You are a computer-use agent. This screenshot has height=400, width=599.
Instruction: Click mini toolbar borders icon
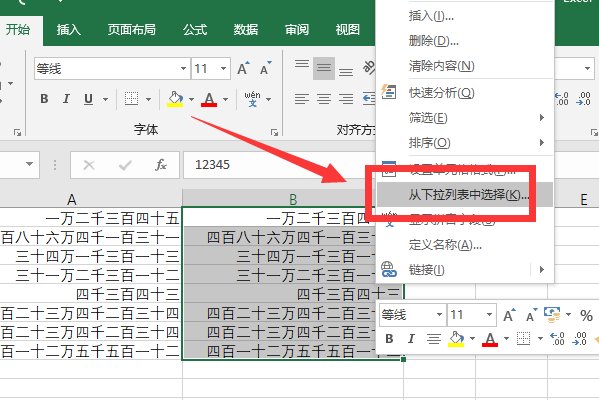click(x=523, y=338)
